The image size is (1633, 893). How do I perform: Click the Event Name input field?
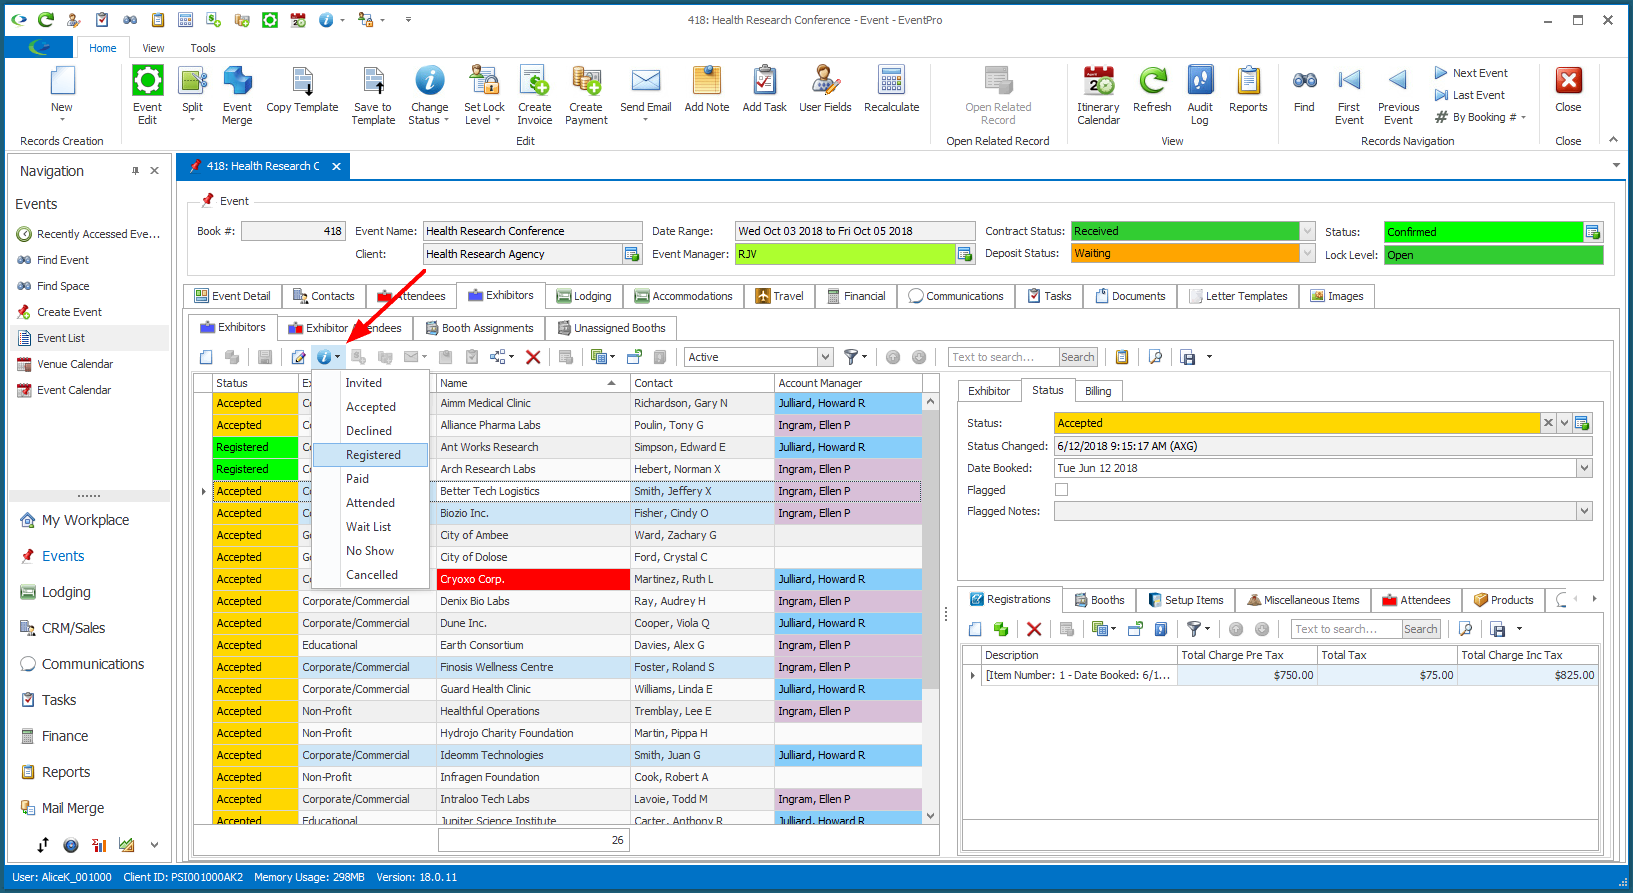point(532,231)
